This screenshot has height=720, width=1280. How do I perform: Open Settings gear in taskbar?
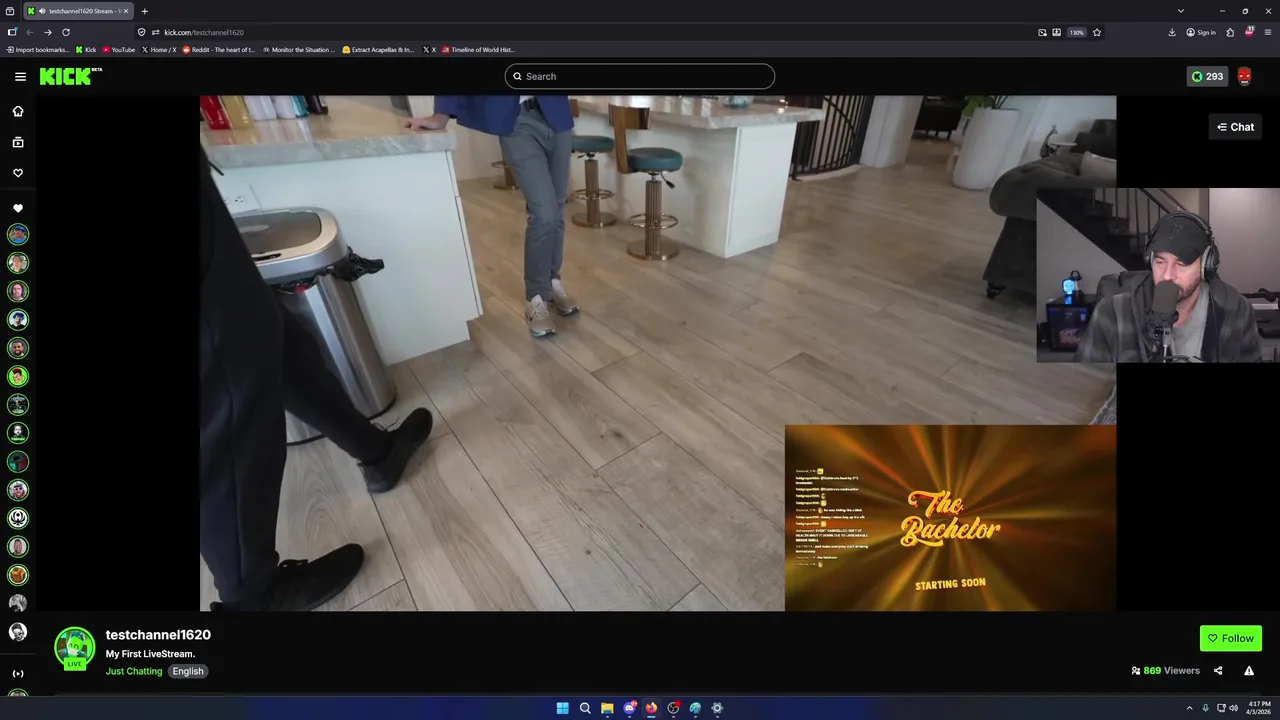click(x=717, y=708)
